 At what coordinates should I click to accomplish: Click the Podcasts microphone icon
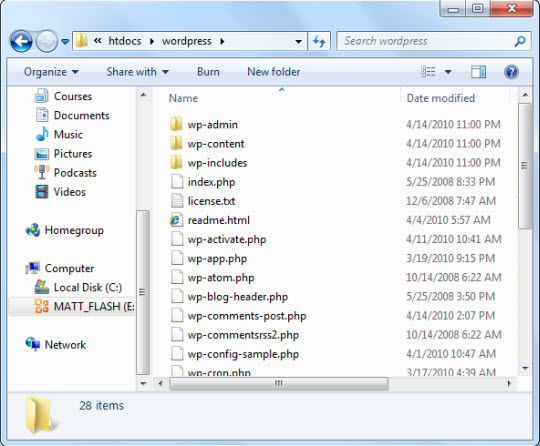(42, 172)
